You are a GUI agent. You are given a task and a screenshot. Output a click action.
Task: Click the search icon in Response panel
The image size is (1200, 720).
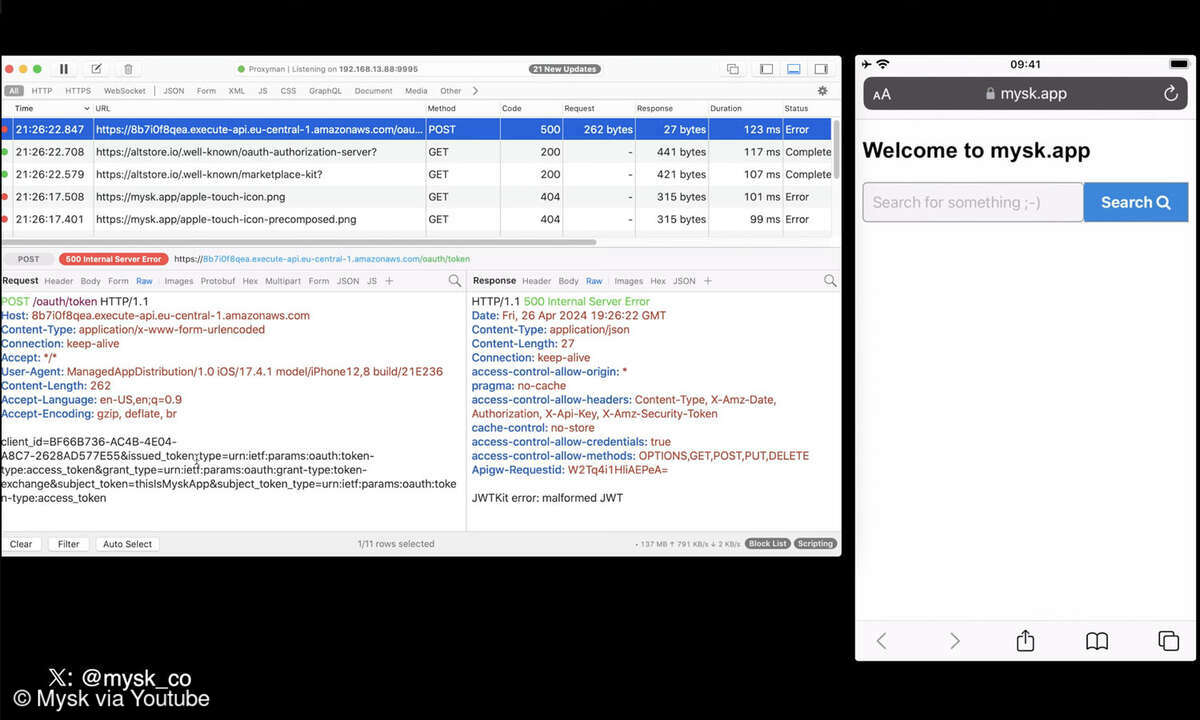coord(830,281)
